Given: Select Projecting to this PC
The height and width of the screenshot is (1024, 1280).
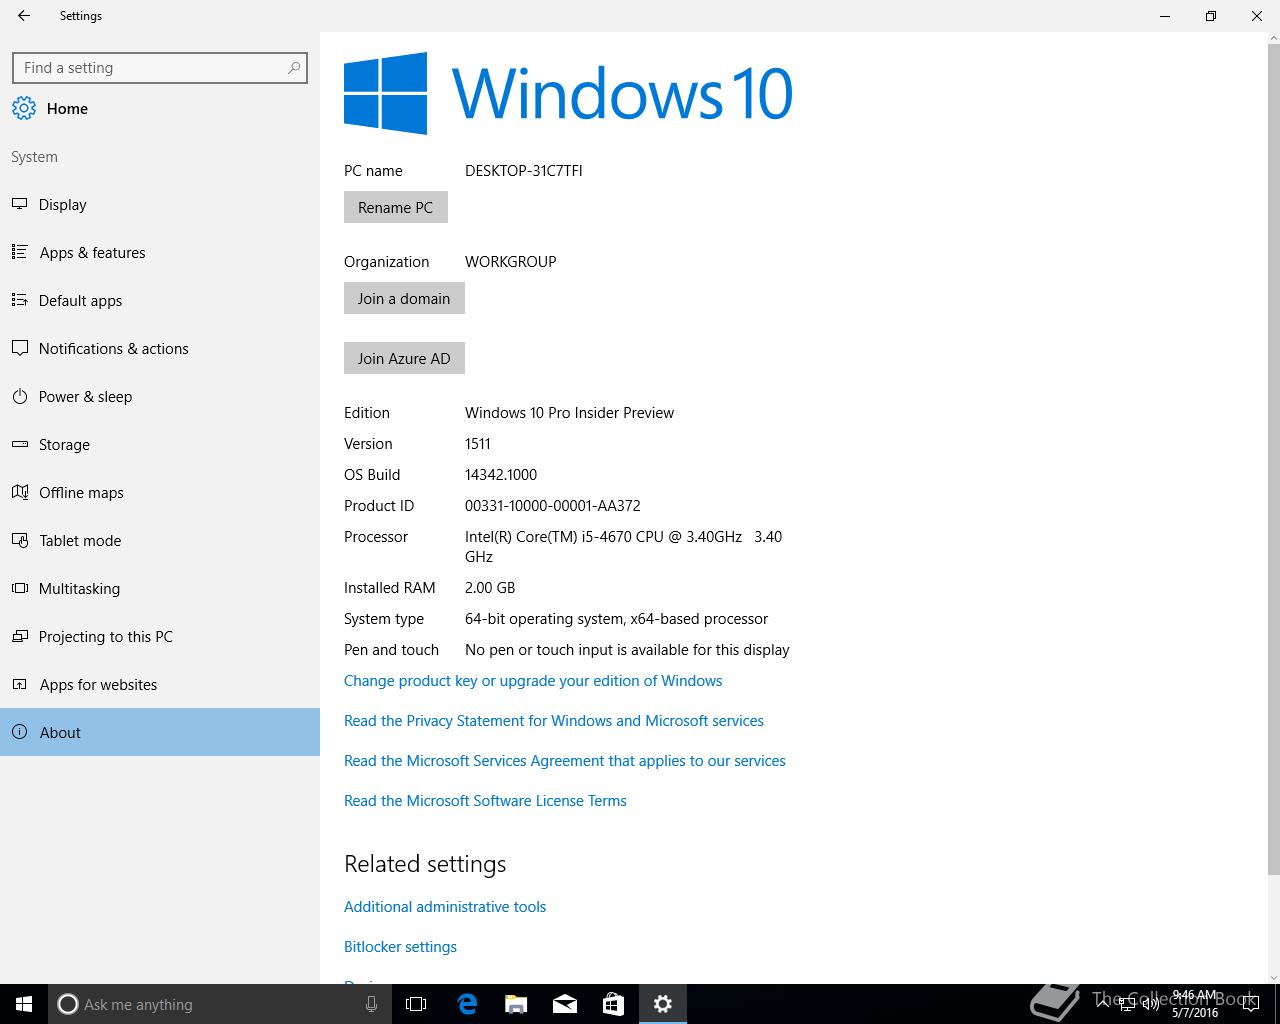Looking at the screenshot, I should tap(160, 637).
